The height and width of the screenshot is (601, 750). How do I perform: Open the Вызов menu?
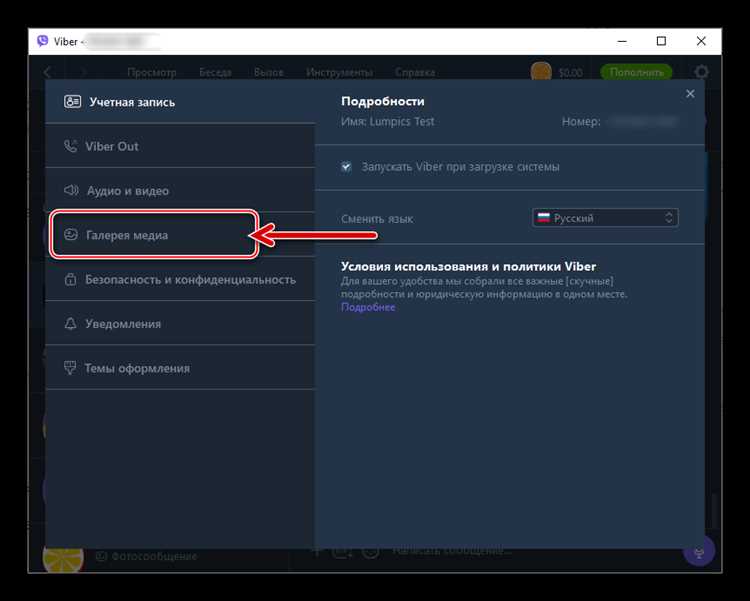click(268, 72)
